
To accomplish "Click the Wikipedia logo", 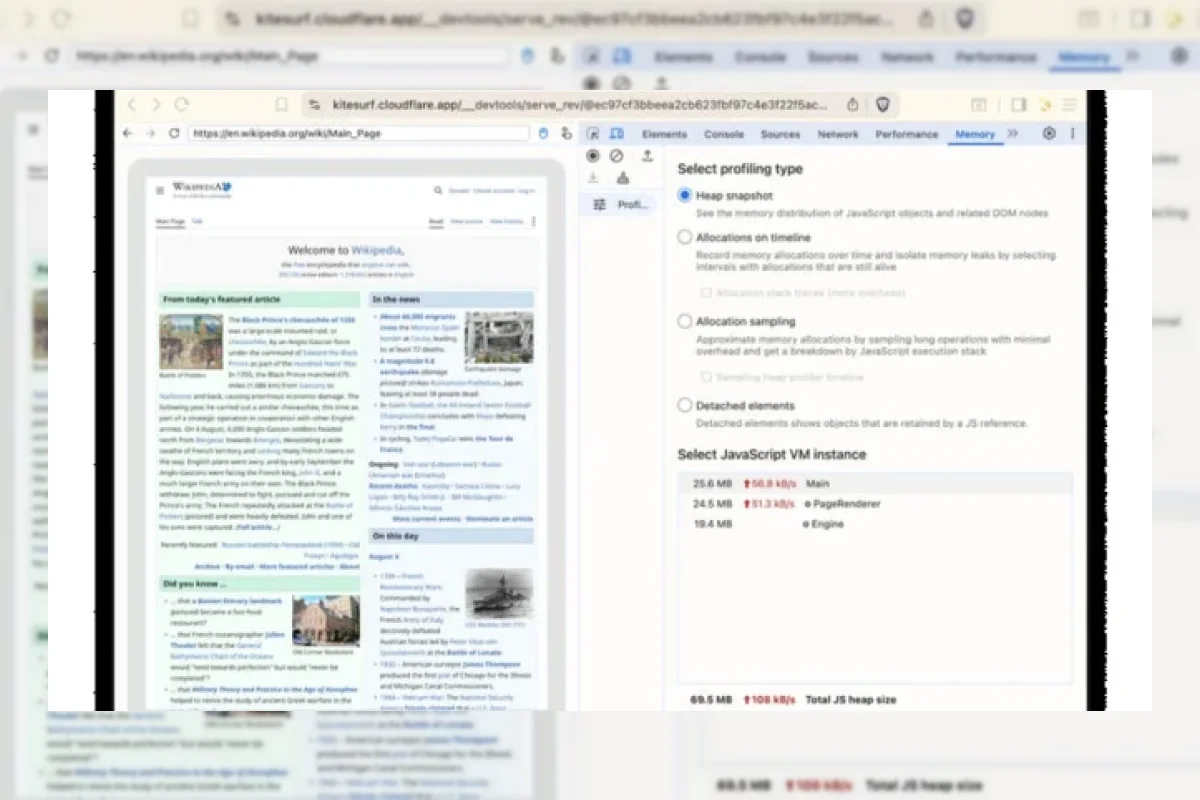I will pyautogui.click(x=201, y=188).
